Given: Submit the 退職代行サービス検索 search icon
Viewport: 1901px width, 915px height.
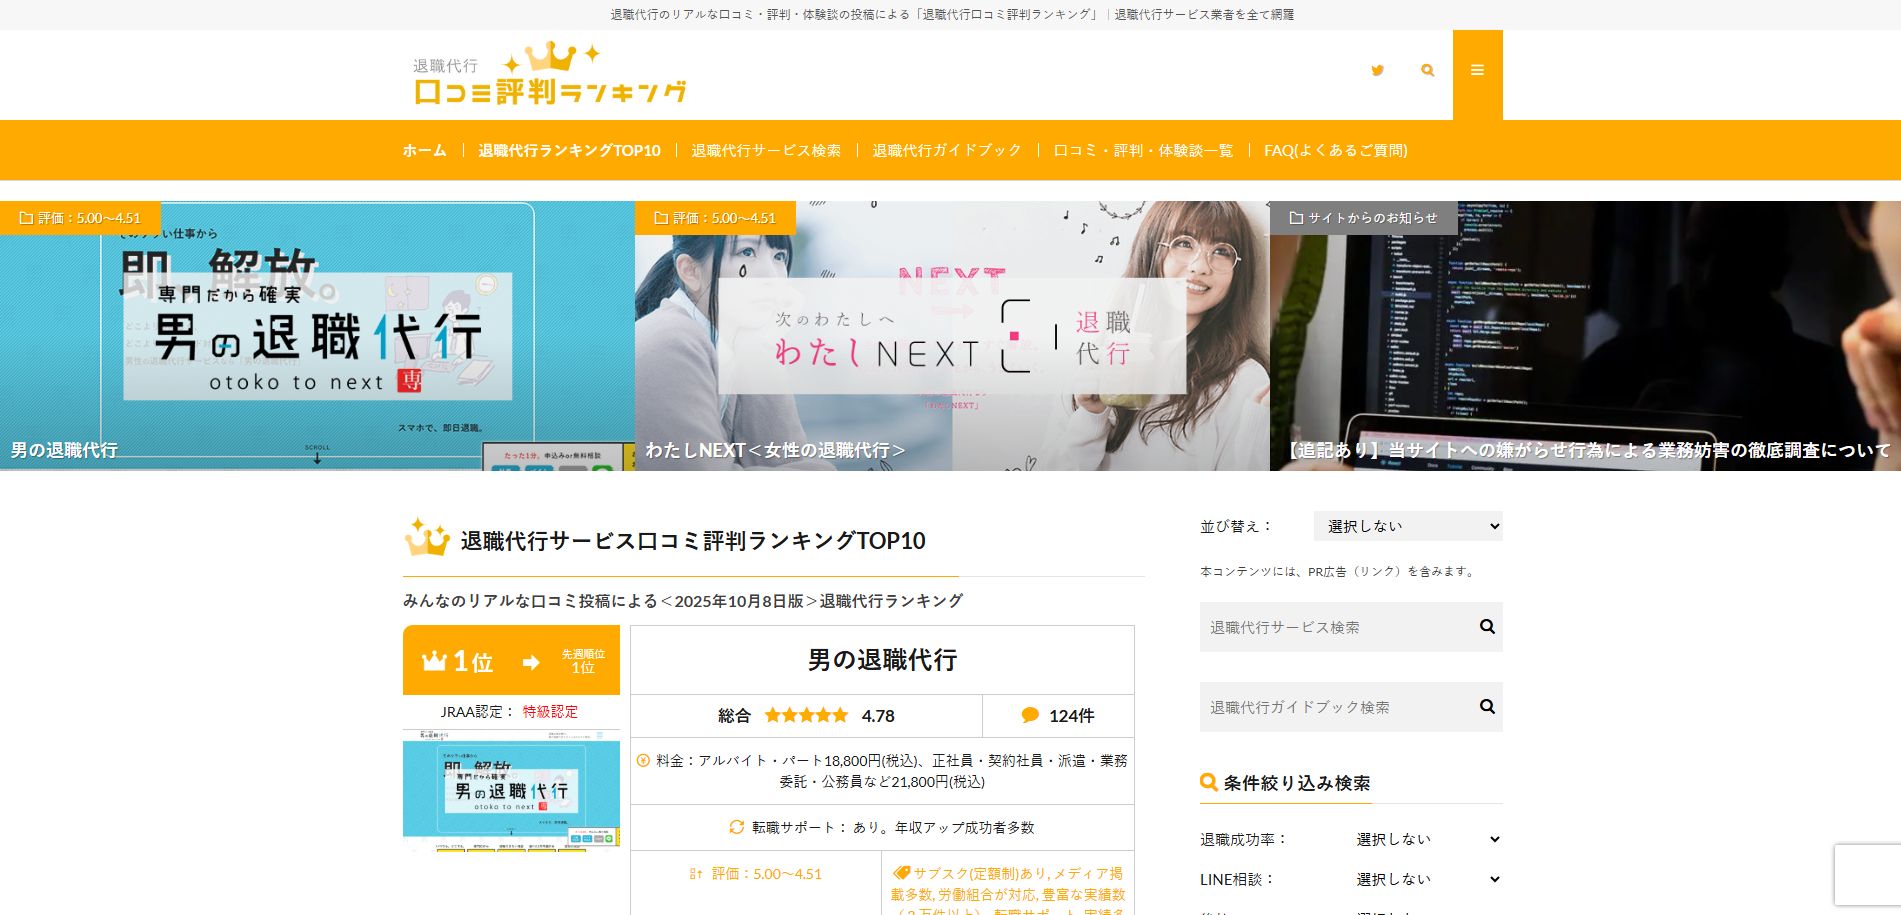Looking at the screenshot, I should click(x=1487, y=627).
